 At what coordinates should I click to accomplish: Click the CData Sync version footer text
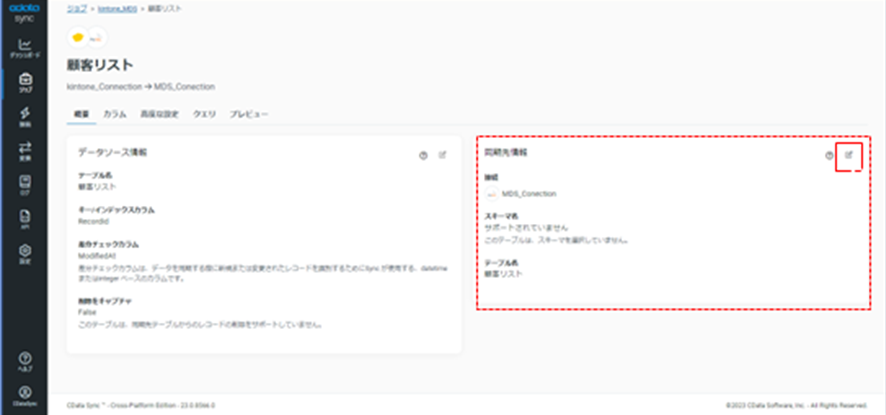pos(141,405)
